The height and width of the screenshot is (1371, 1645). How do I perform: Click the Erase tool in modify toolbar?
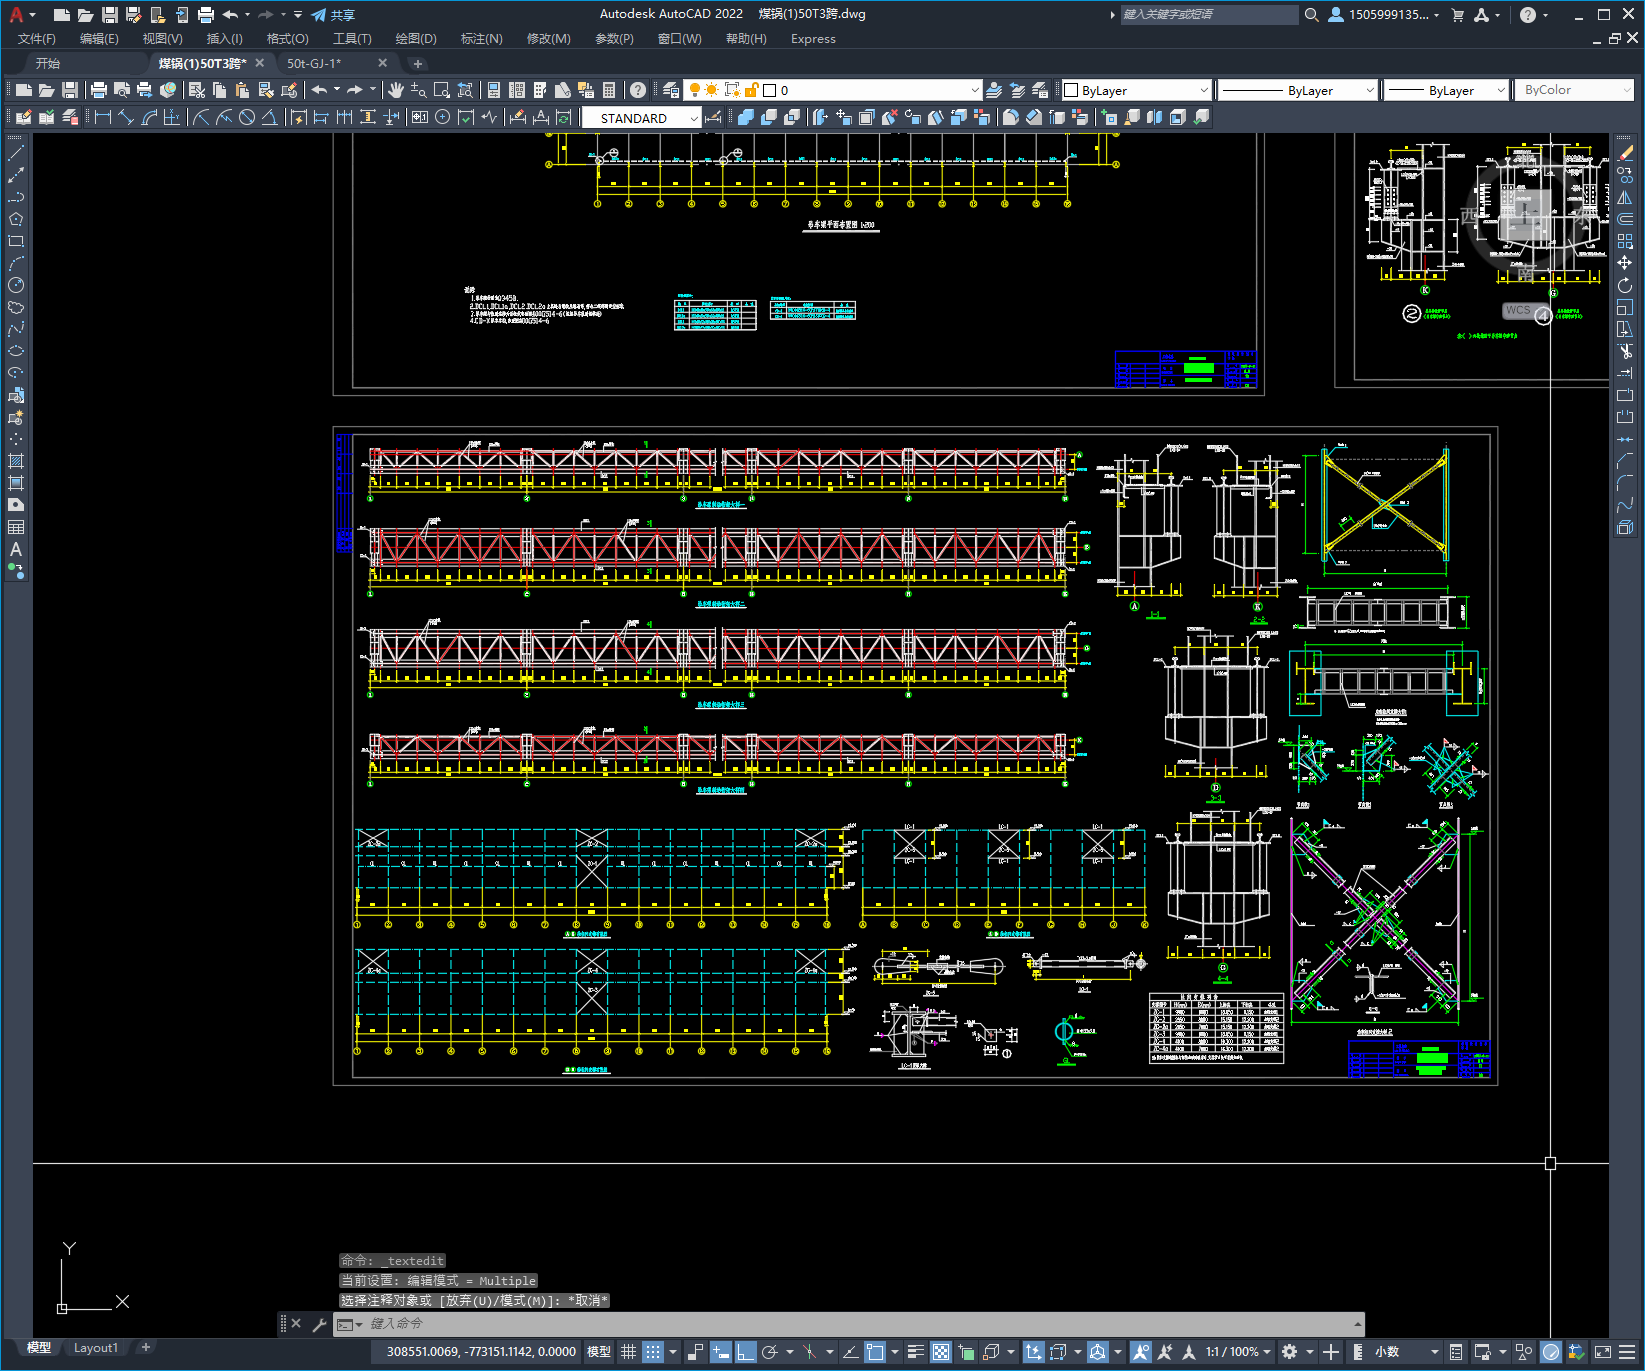point(1625,153)
